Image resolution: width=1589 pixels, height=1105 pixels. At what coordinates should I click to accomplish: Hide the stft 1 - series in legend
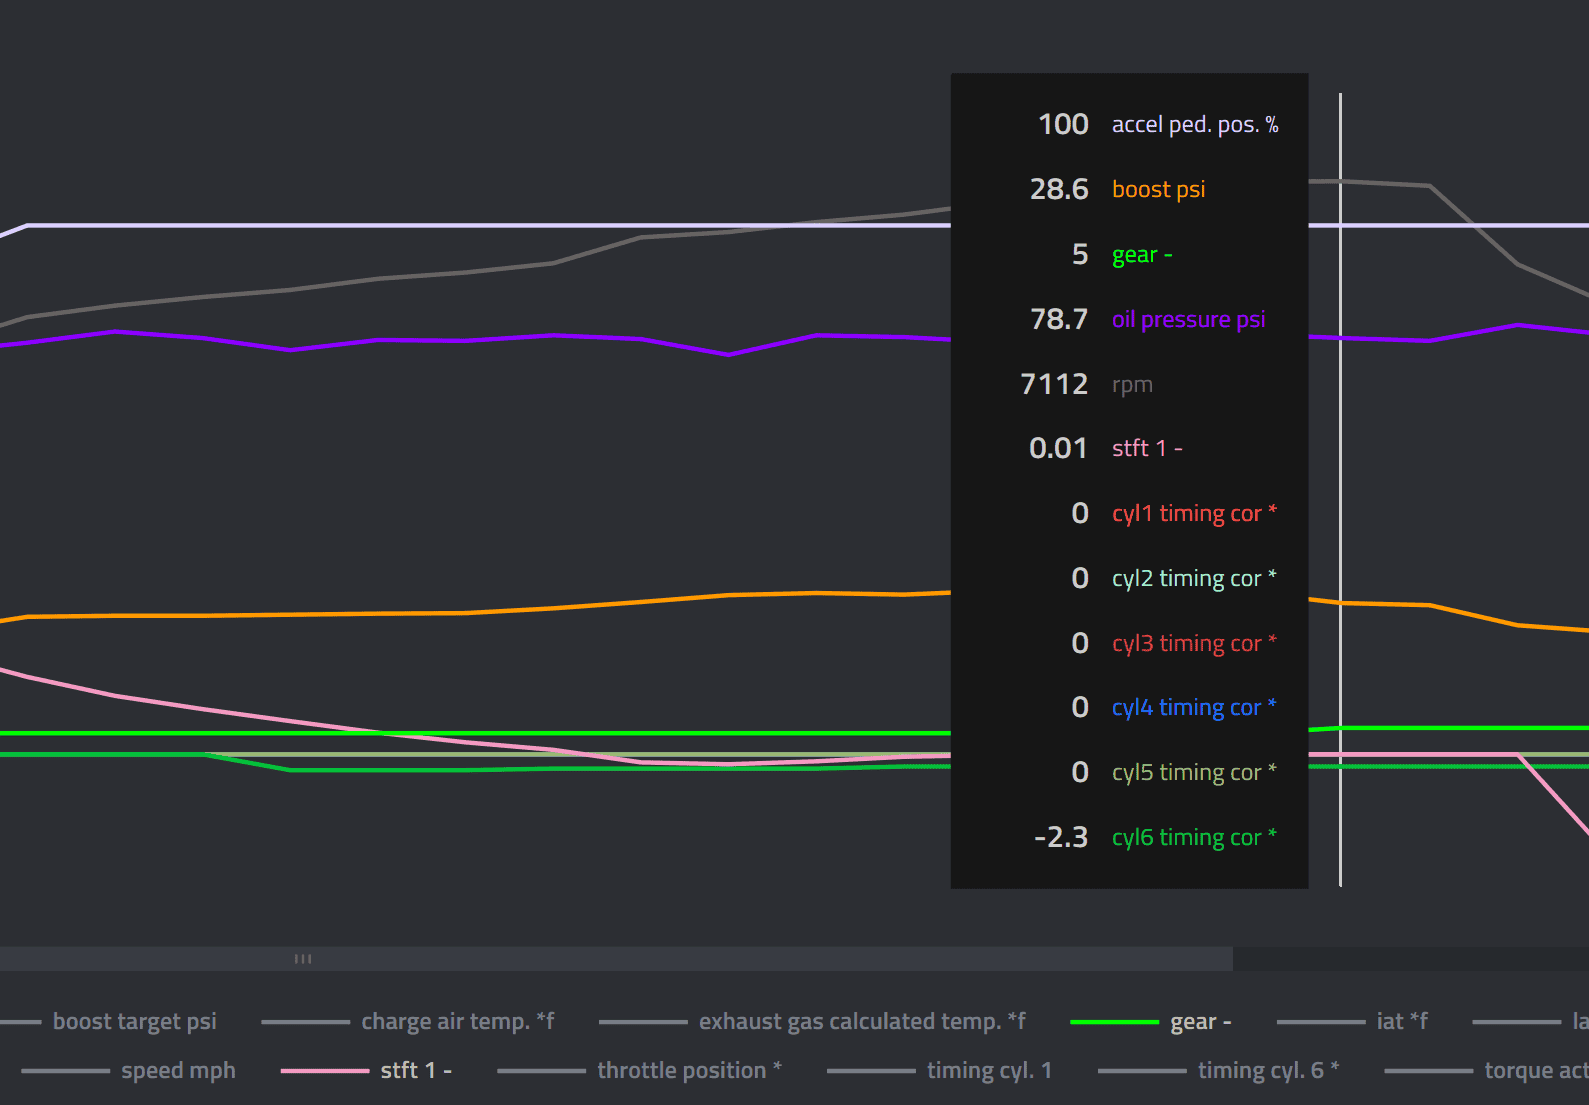[366, 1070]
